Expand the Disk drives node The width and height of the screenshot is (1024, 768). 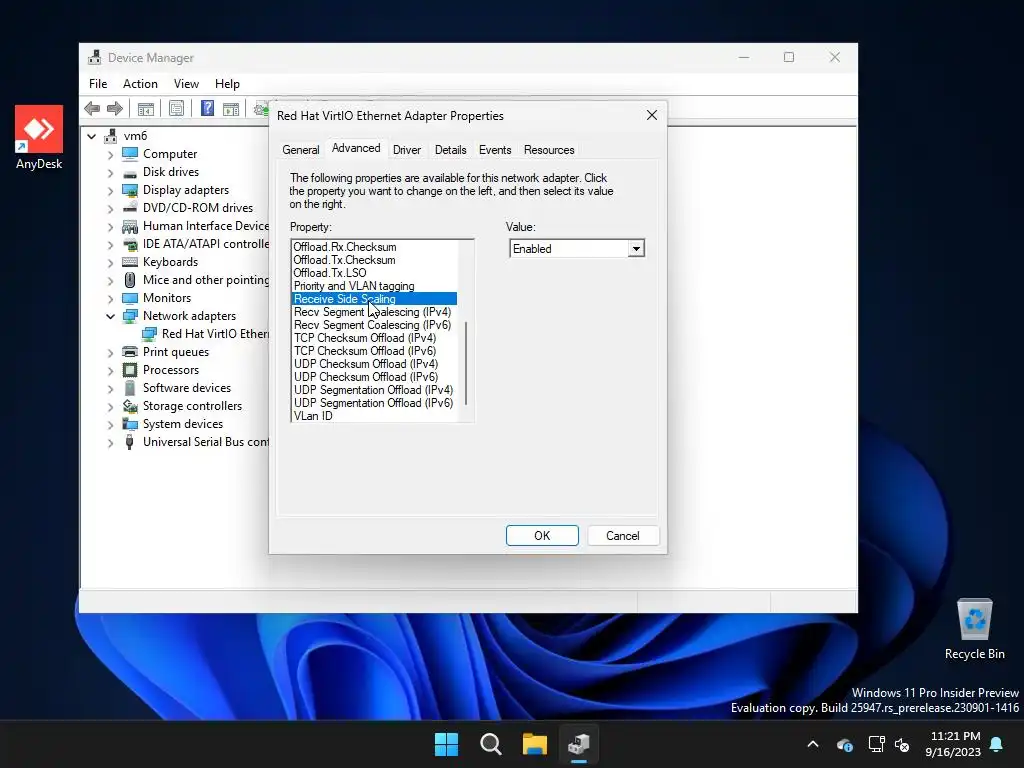click(110, 173)
